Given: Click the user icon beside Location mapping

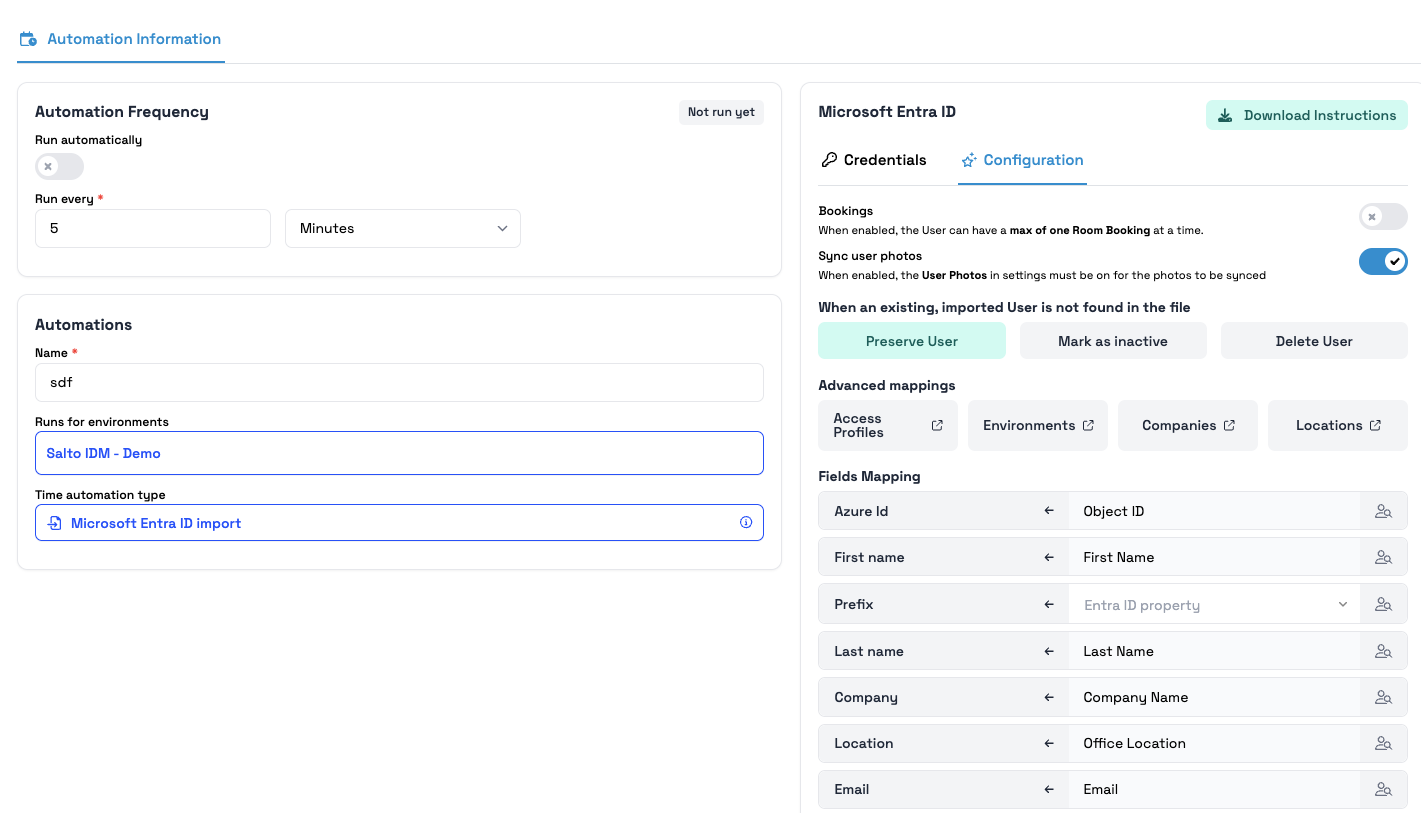Looking at the screenshot, I should (1383, 743).
